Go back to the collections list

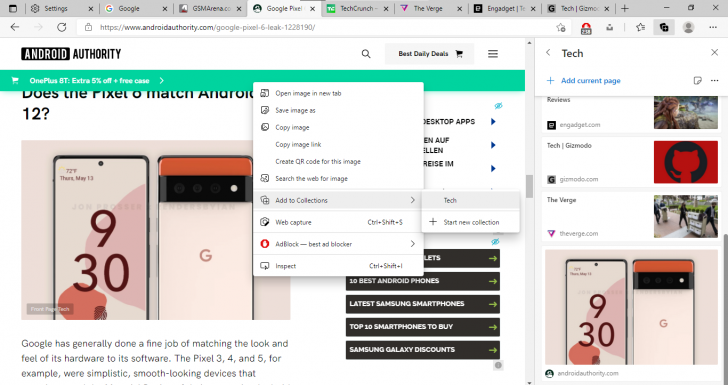pyautogui.click(x=548, y=53)
